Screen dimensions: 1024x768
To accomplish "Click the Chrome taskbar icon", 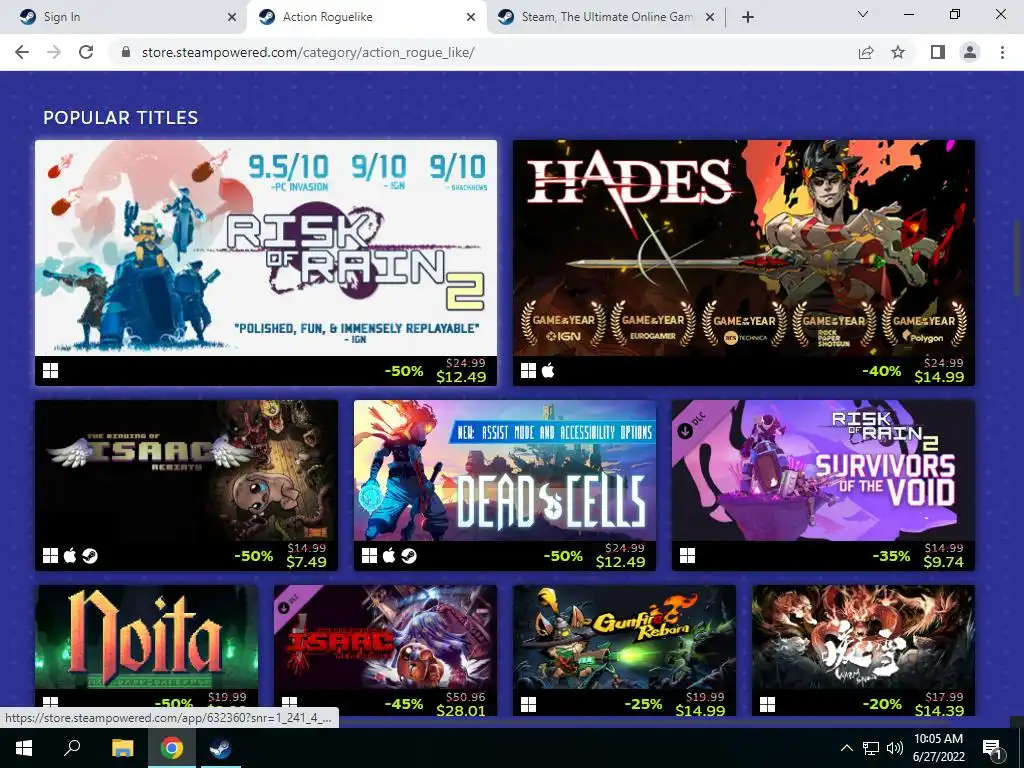I will click(172, 748).
